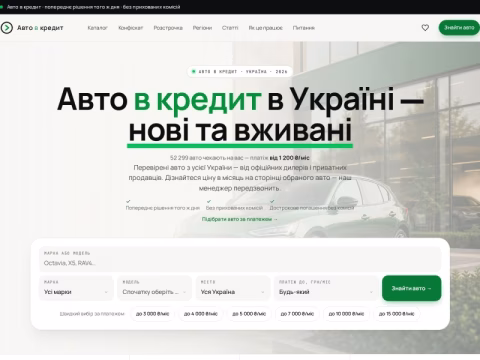This screenshot has height=360, width=480.
Task: Open the Як це працює page
Action: (266, 28)
